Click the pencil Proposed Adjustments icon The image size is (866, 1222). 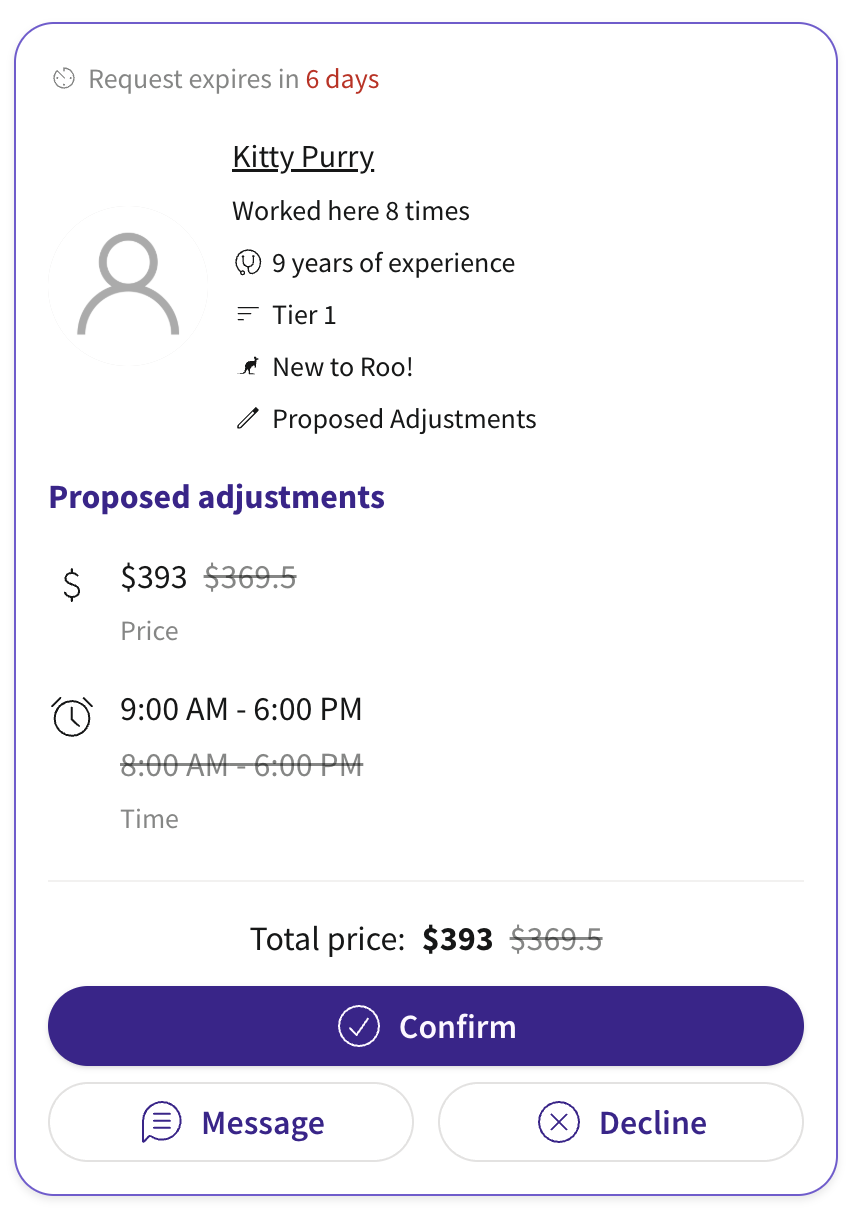coord(247,419)
